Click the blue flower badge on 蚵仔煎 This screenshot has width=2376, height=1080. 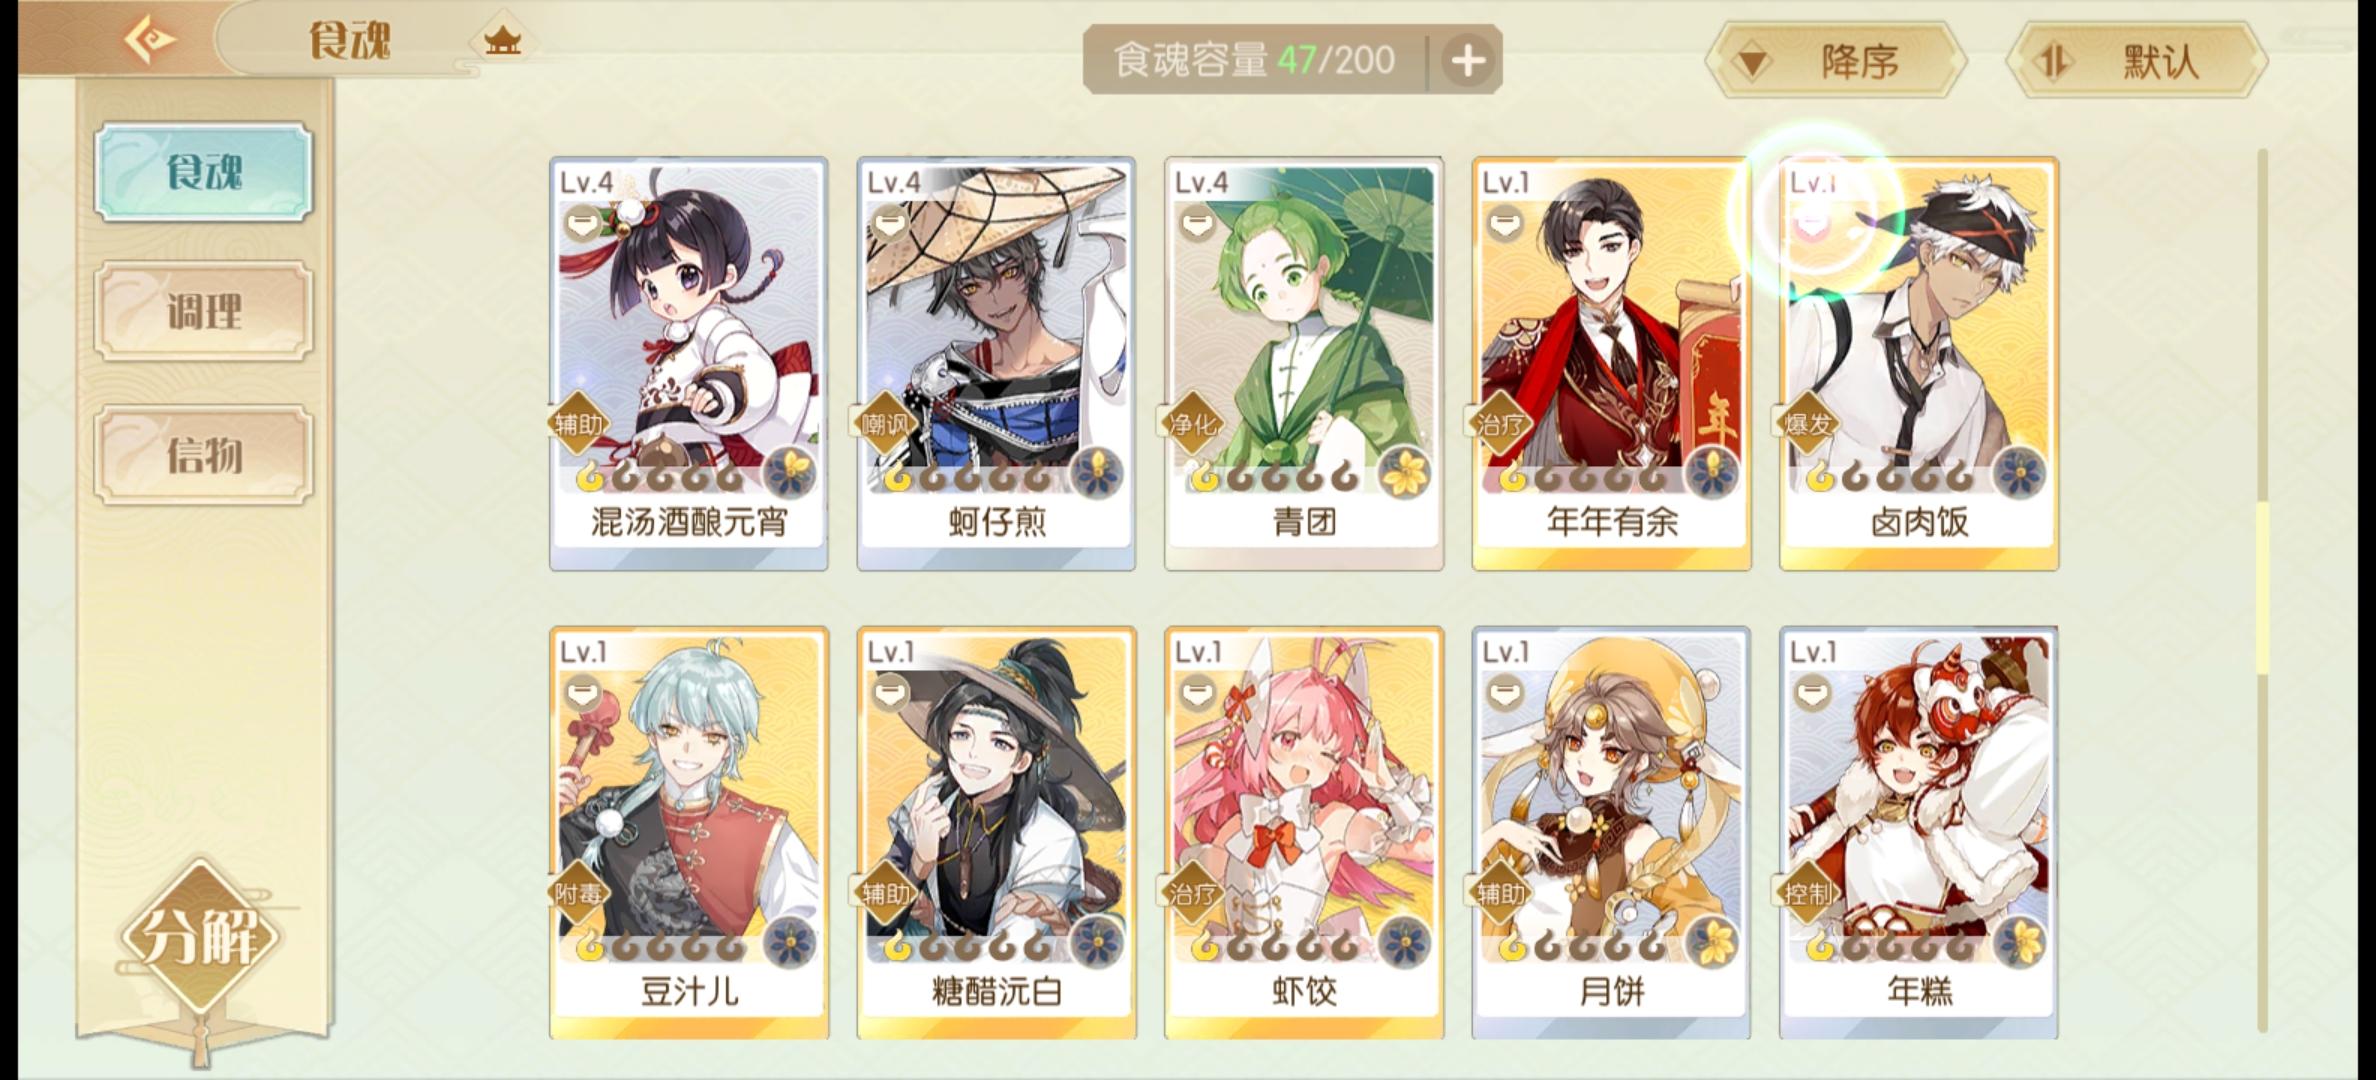tap(1098, 472)
